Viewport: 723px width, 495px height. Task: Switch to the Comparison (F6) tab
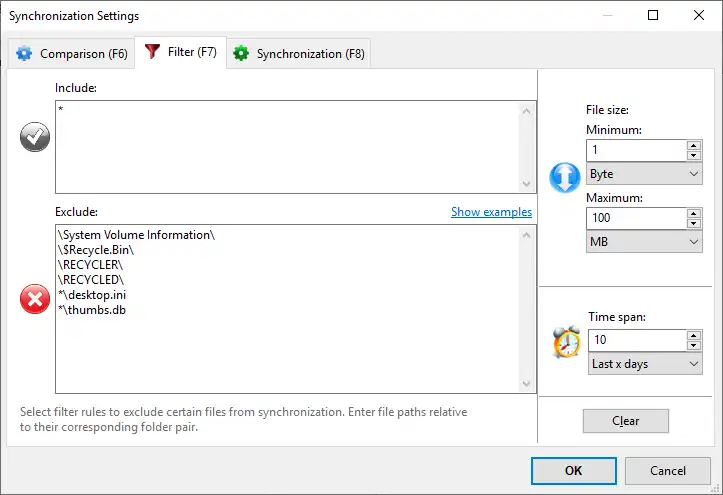pos(72,54)
